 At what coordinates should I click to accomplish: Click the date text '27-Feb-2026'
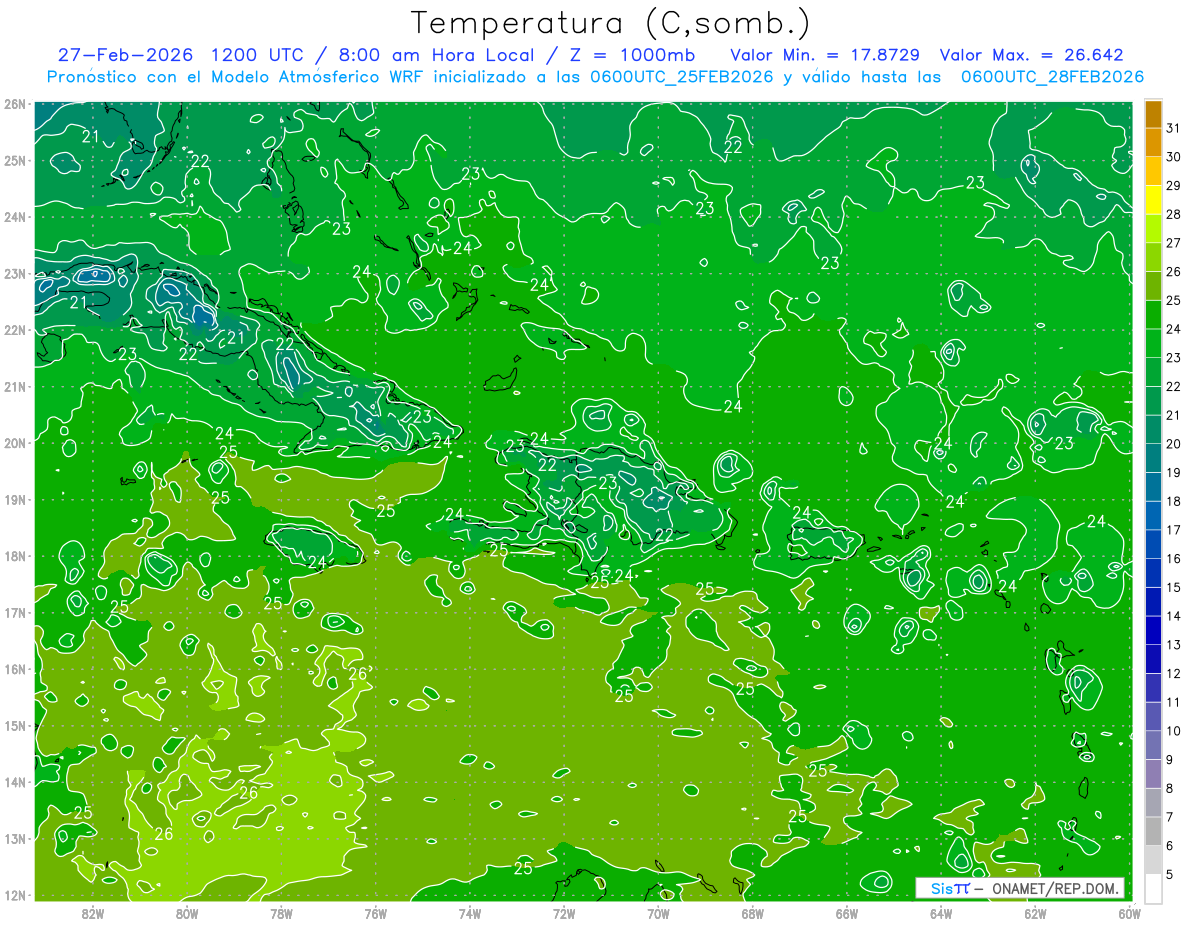pos(124,55)
